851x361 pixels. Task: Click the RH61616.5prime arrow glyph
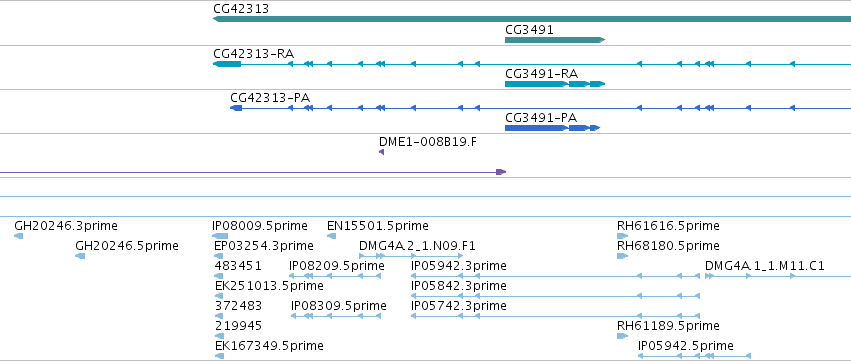(623, 236)
